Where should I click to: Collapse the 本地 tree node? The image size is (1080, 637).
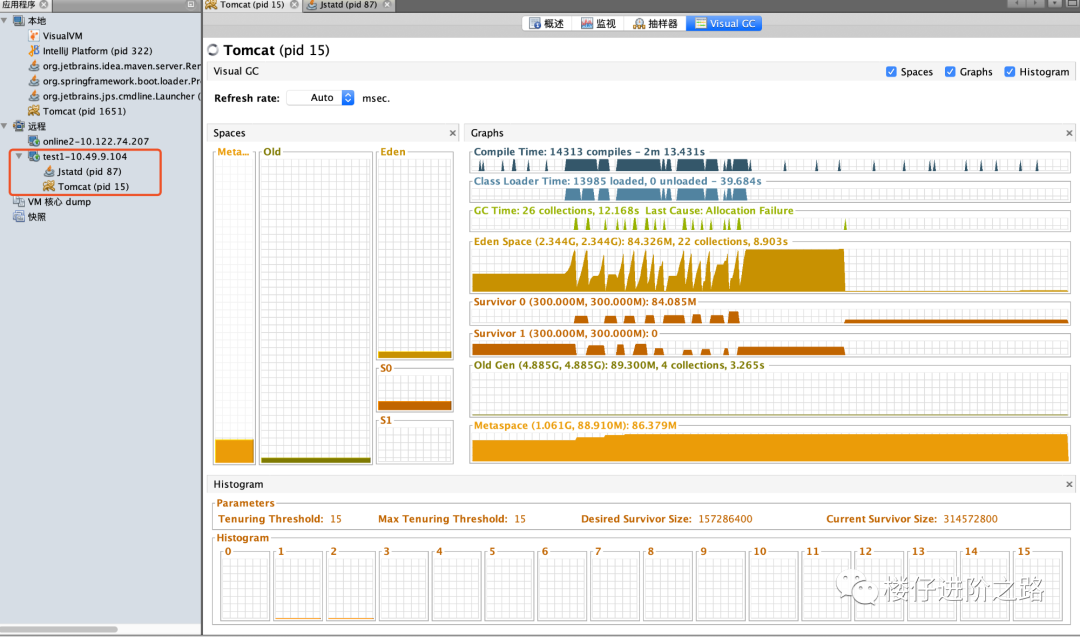pos(5,21)
